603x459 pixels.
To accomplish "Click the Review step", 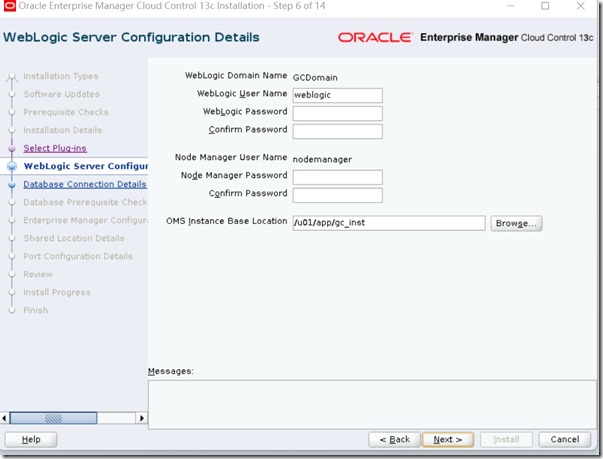I will [38, 274].
